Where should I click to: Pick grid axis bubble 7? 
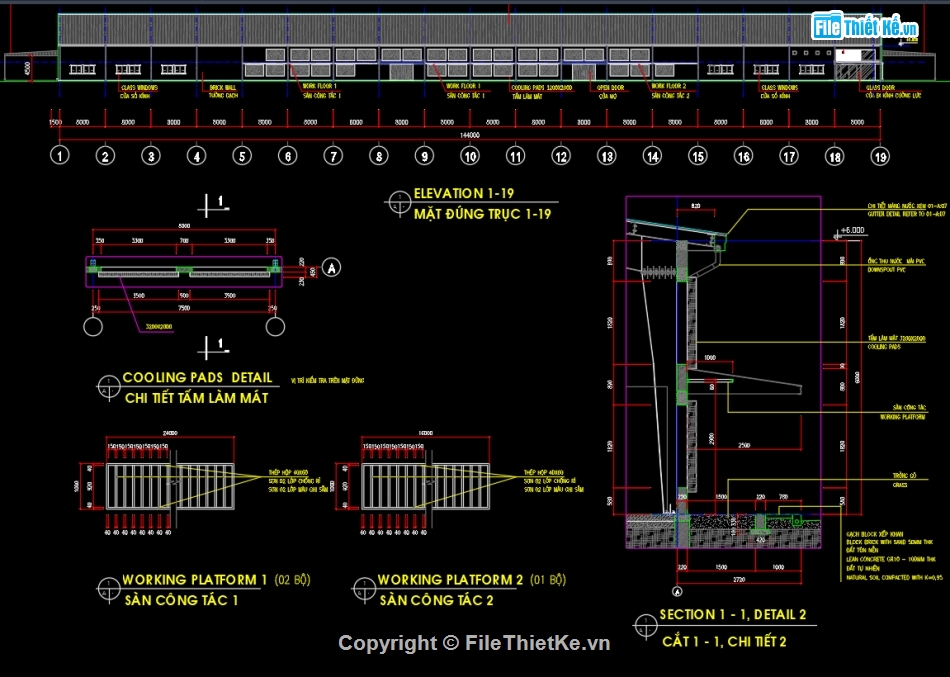tap(333, 156)
